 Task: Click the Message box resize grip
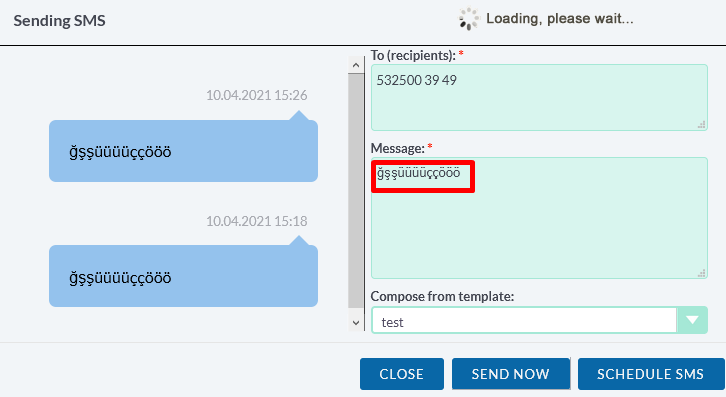click(701, 273)
